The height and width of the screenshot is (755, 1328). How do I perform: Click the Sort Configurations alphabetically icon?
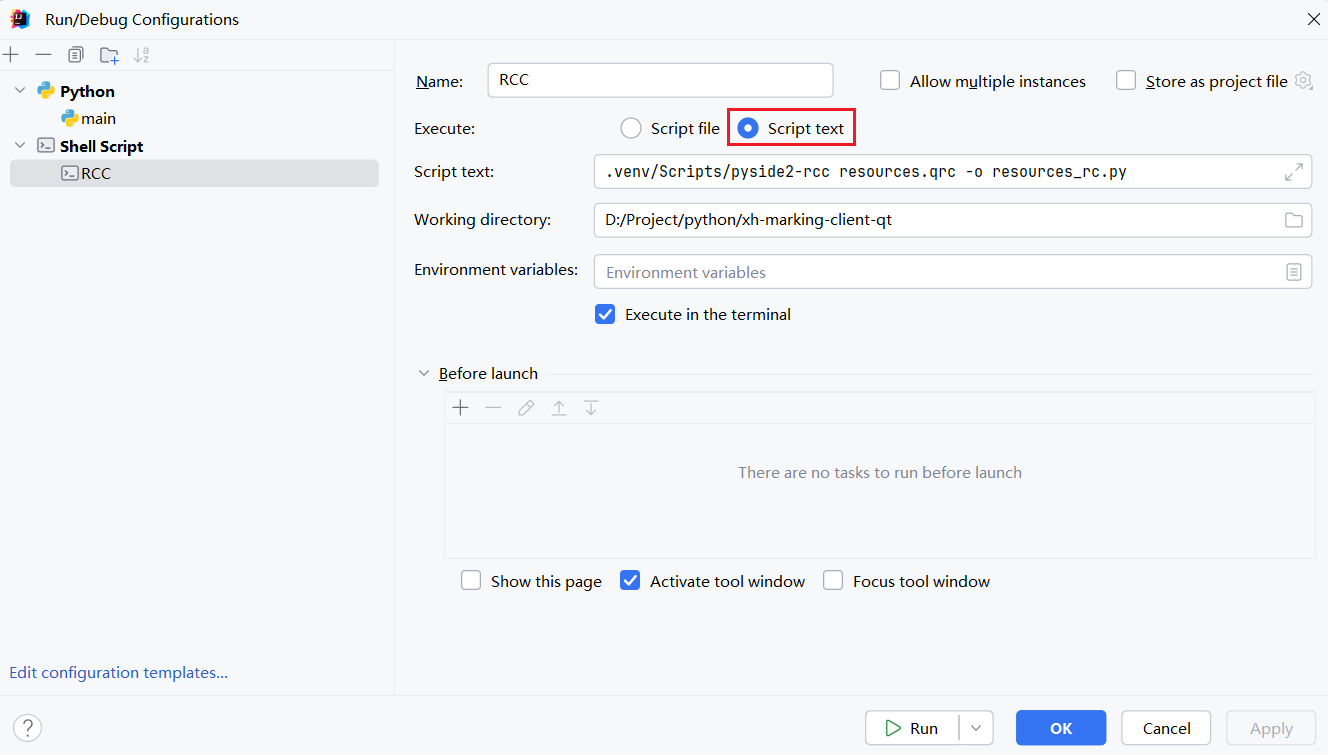pyautogui.click(x=142, y=55)
